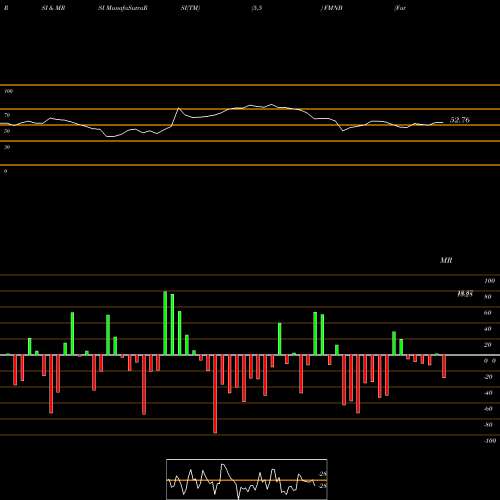The width and height of the screenshot is (500, 500).
Task: Click the last red bar at the chart's right end
Action: (444, 366)
